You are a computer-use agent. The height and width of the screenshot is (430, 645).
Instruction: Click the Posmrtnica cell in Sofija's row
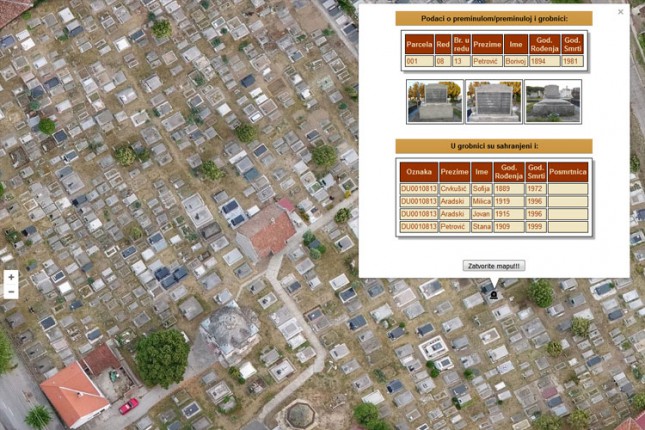(568, 188)
